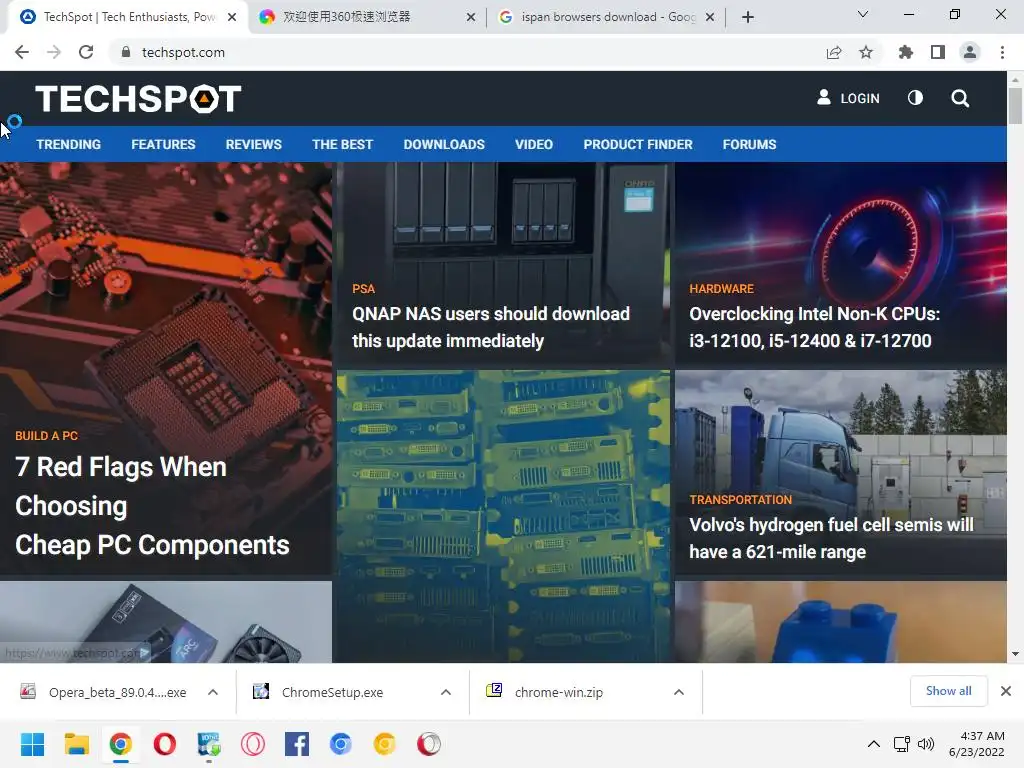This screenshot has width=1024, height=768.
Task: Open the share page icon in the address bar
Action: point(834,52)
